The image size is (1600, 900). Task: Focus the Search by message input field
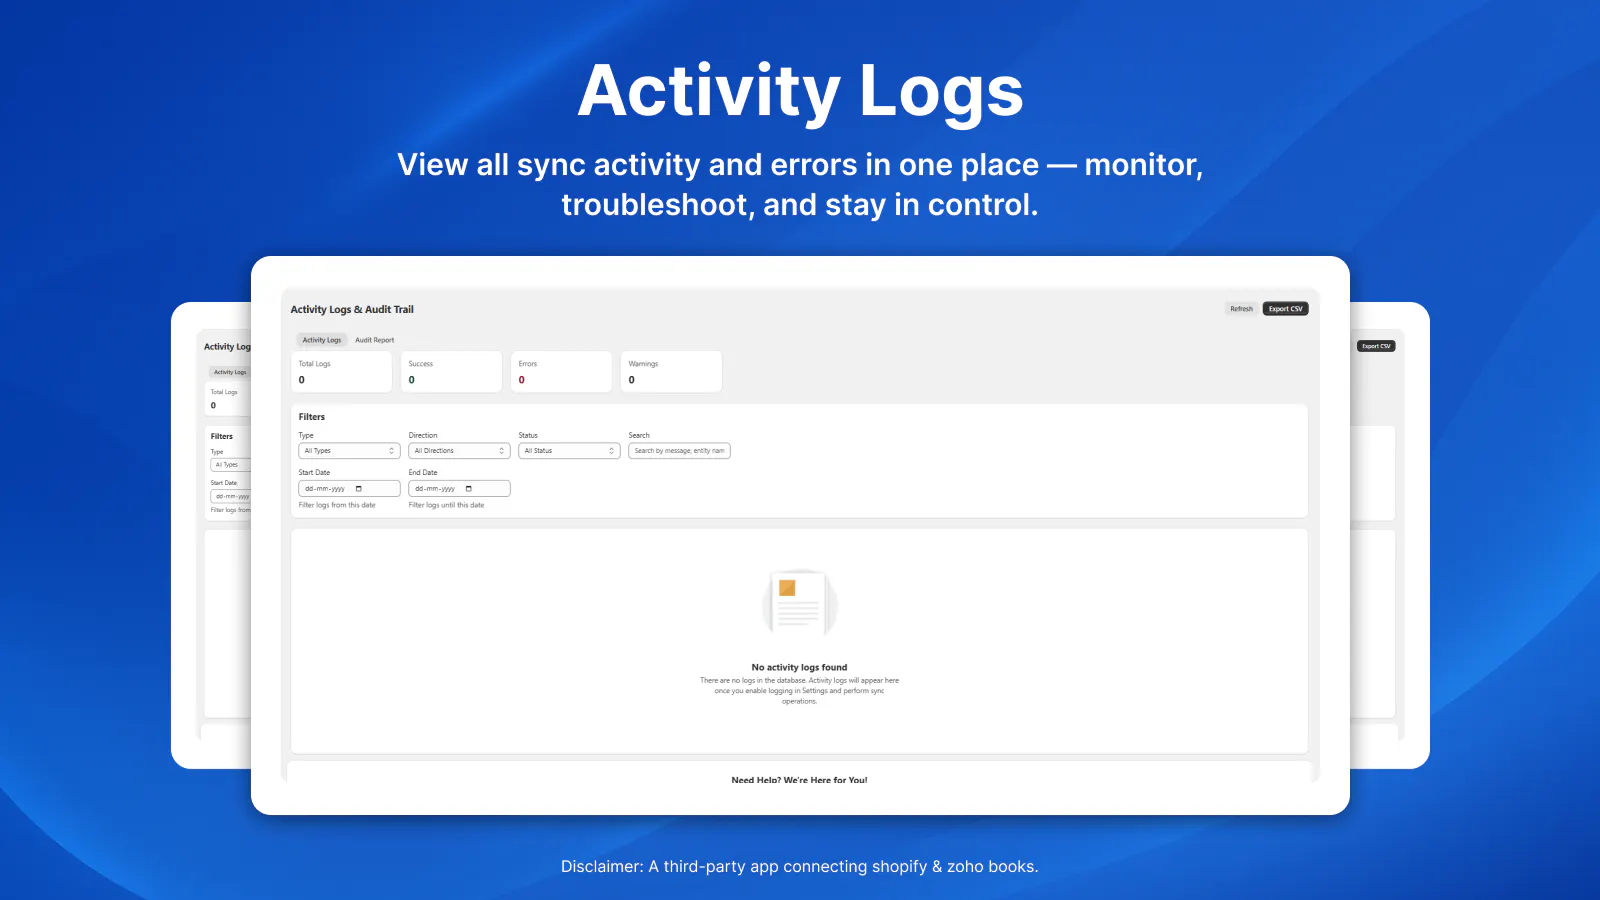point(679,451)
